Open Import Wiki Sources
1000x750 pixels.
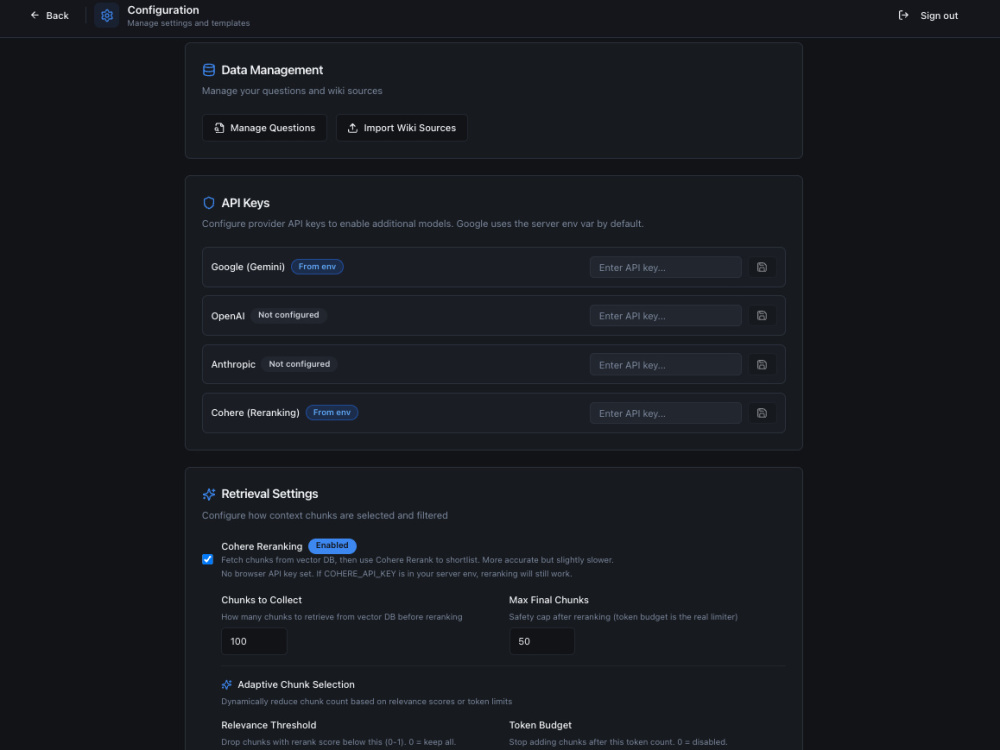pyautogui.click(x=402, y=128)
